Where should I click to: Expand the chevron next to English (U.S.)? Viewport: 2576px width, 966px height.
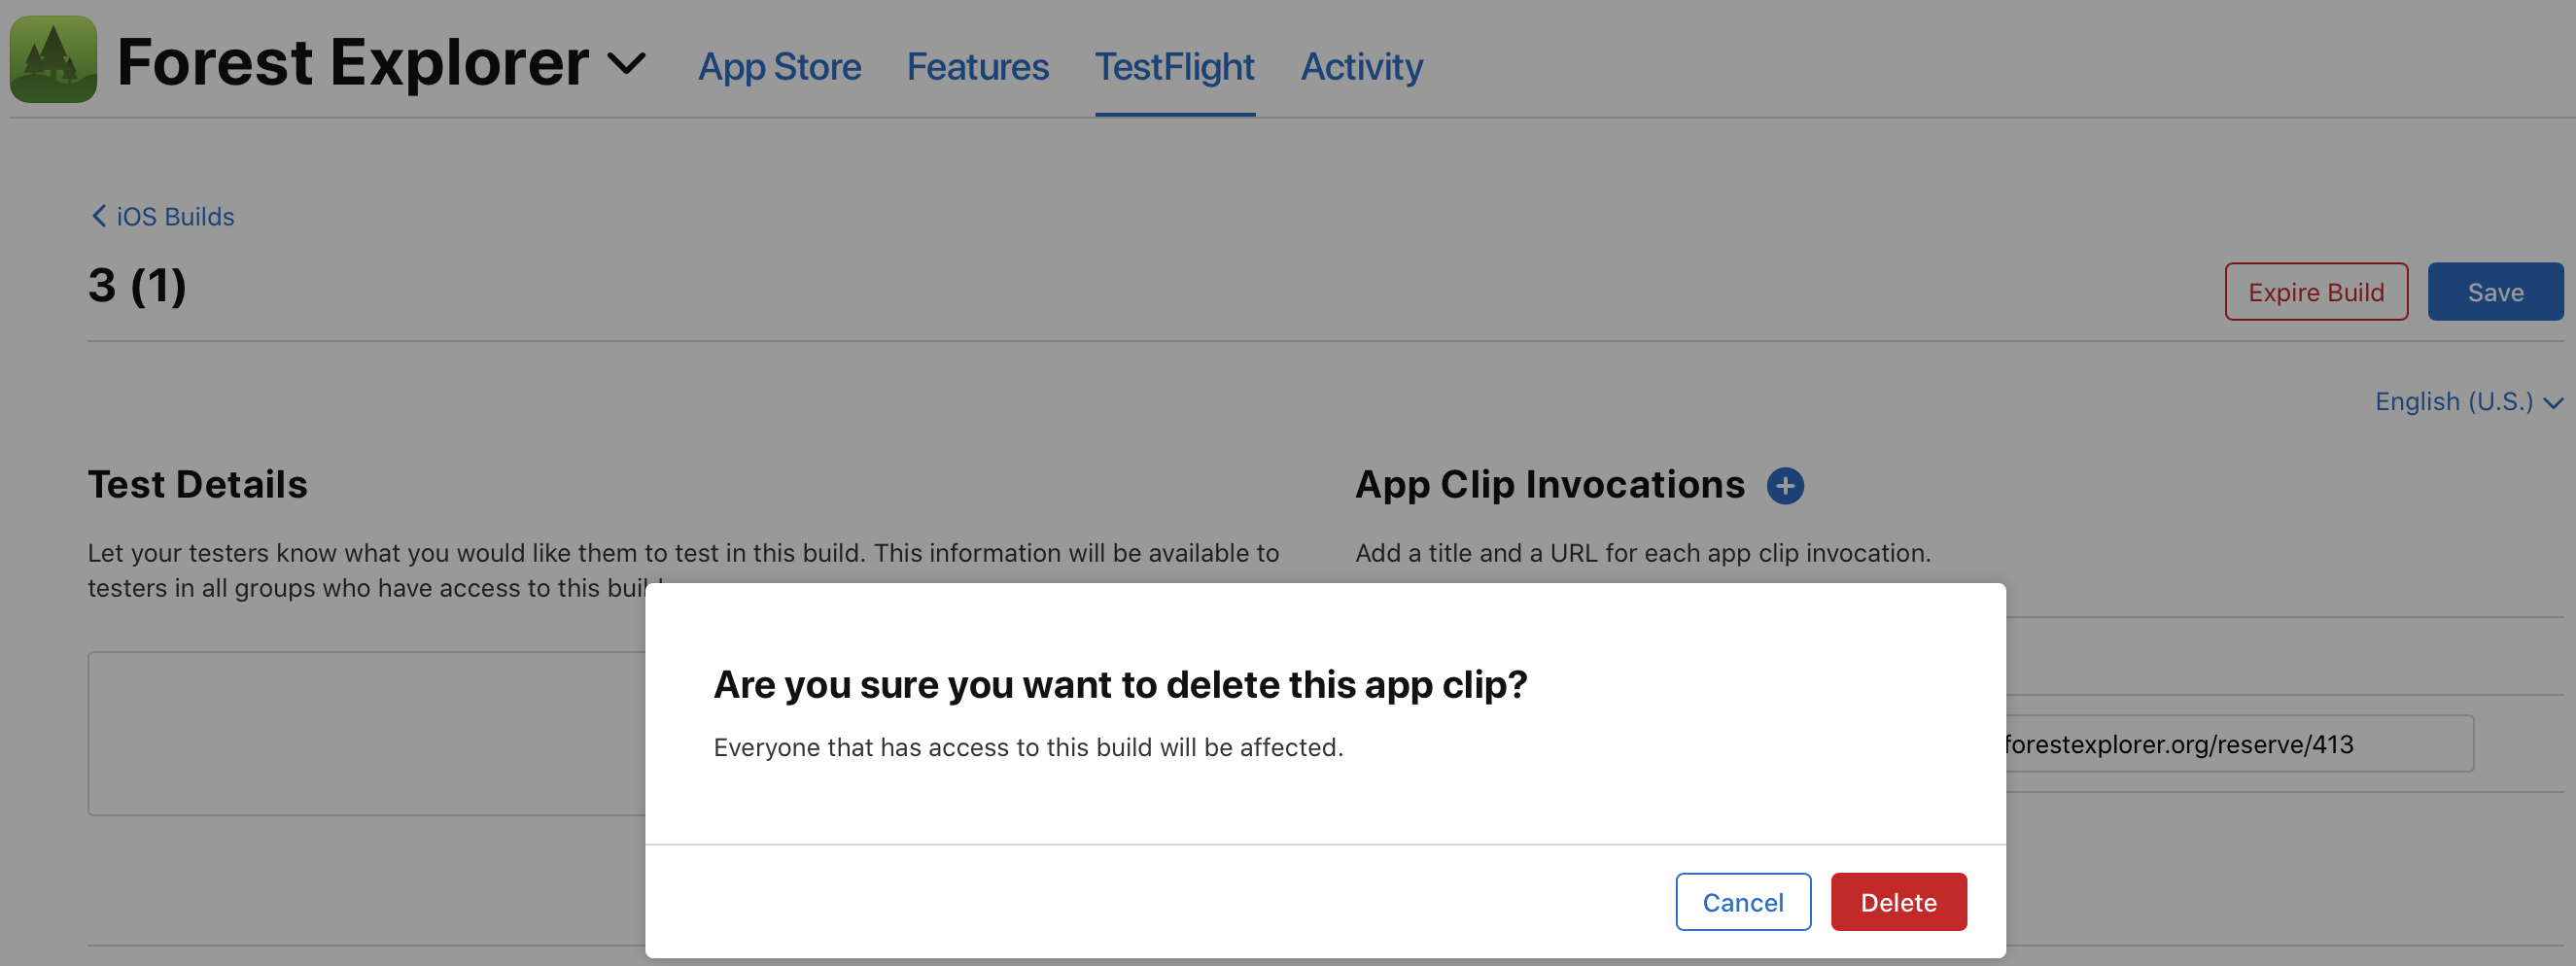click(2556, 403)
